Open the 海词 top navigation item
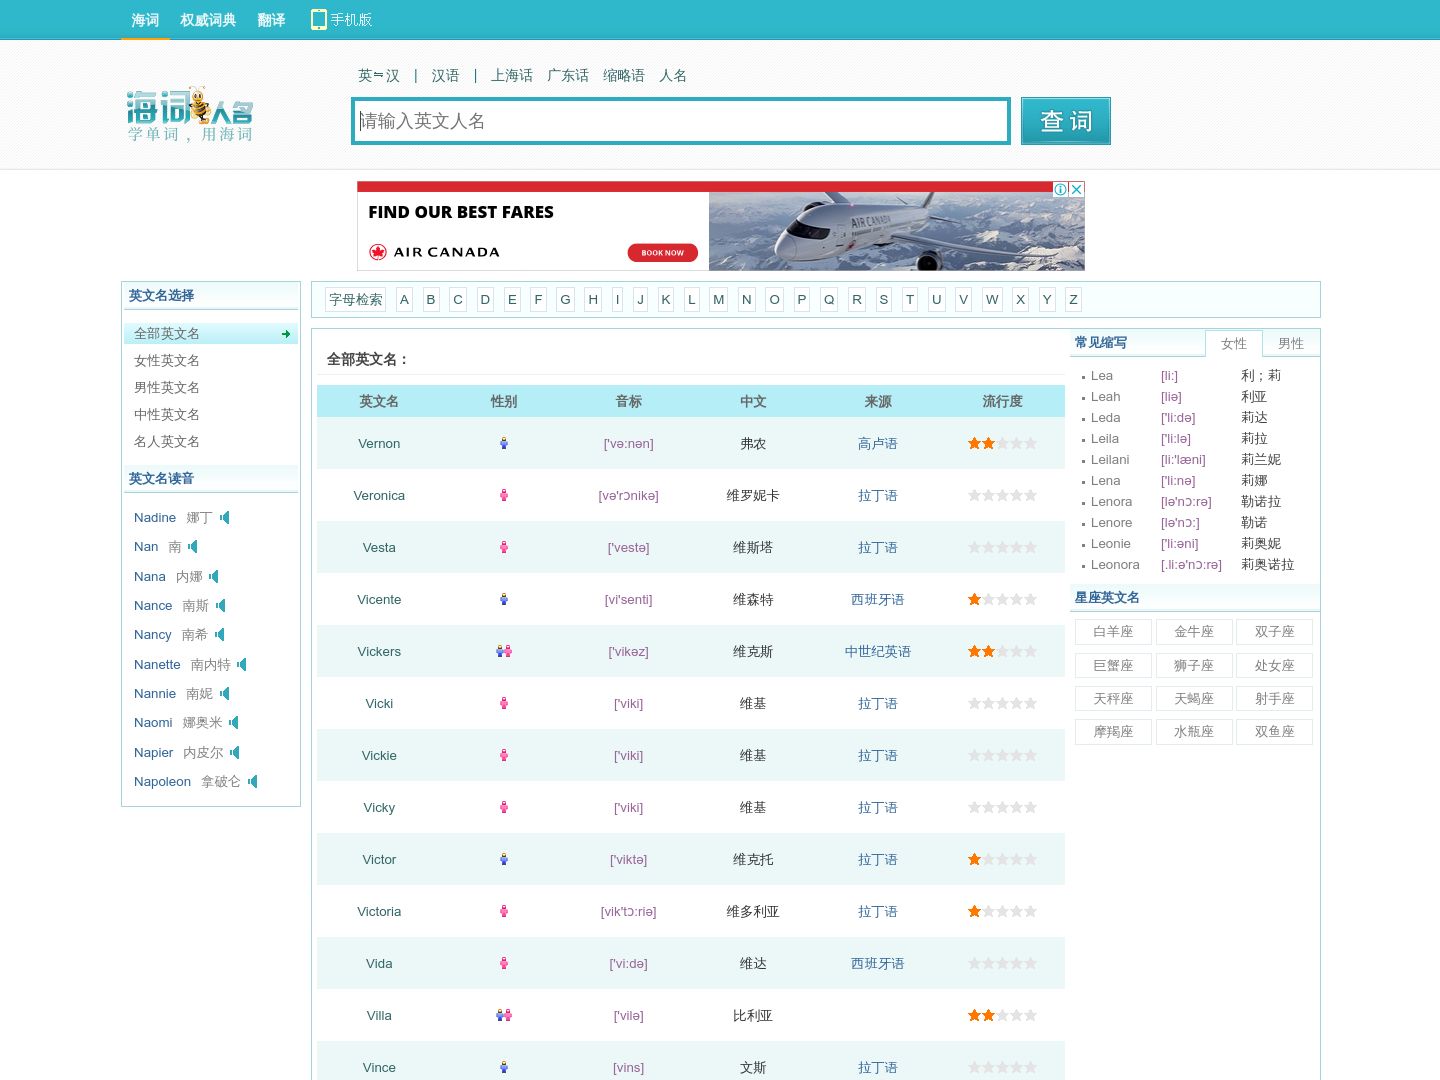Viewport: 1440px width, 1080px height. (x=145, y=20)
